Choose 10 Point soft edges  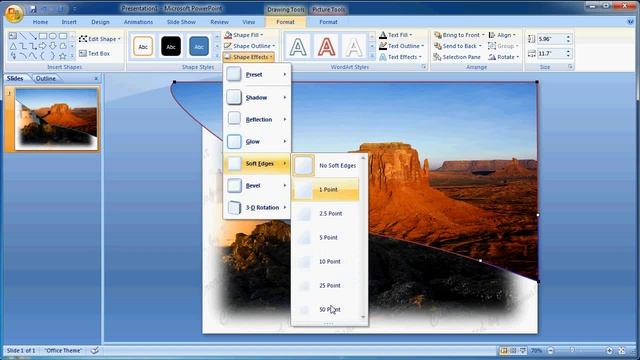pyautogui.click(x=326, y=262)
